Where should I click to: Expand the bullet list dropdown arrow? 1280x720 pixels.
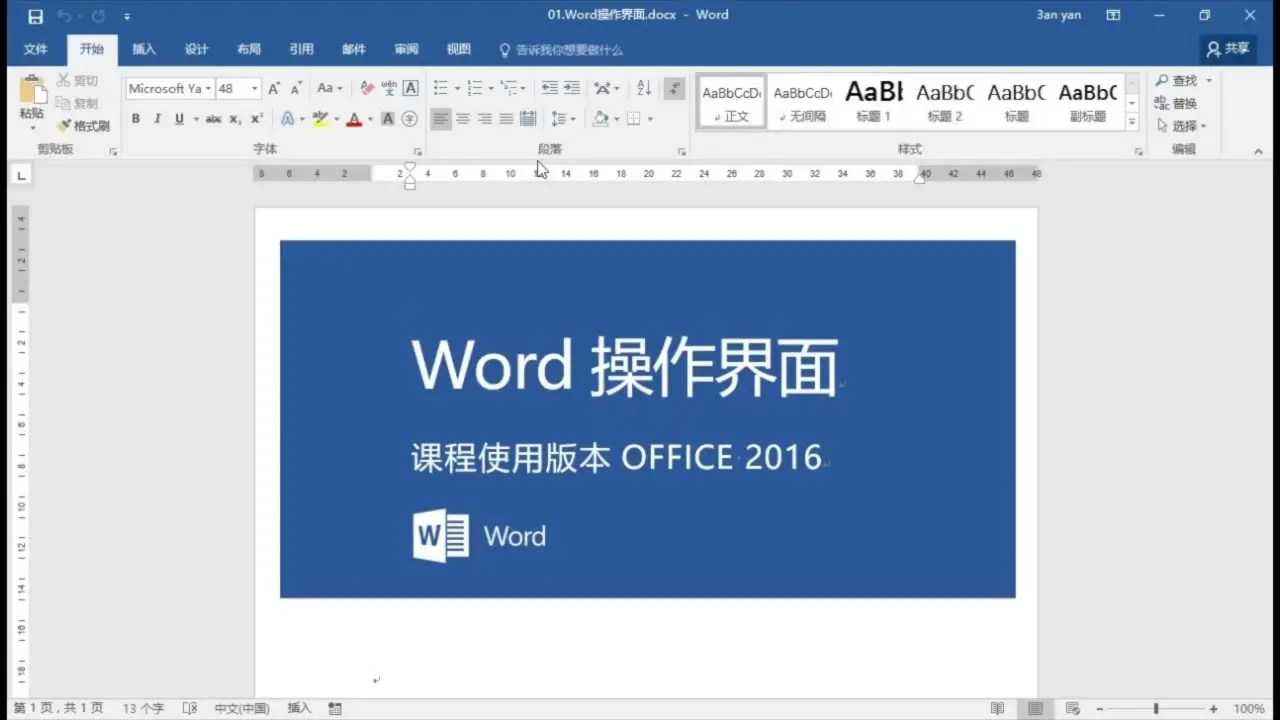[x=456, y=89]
